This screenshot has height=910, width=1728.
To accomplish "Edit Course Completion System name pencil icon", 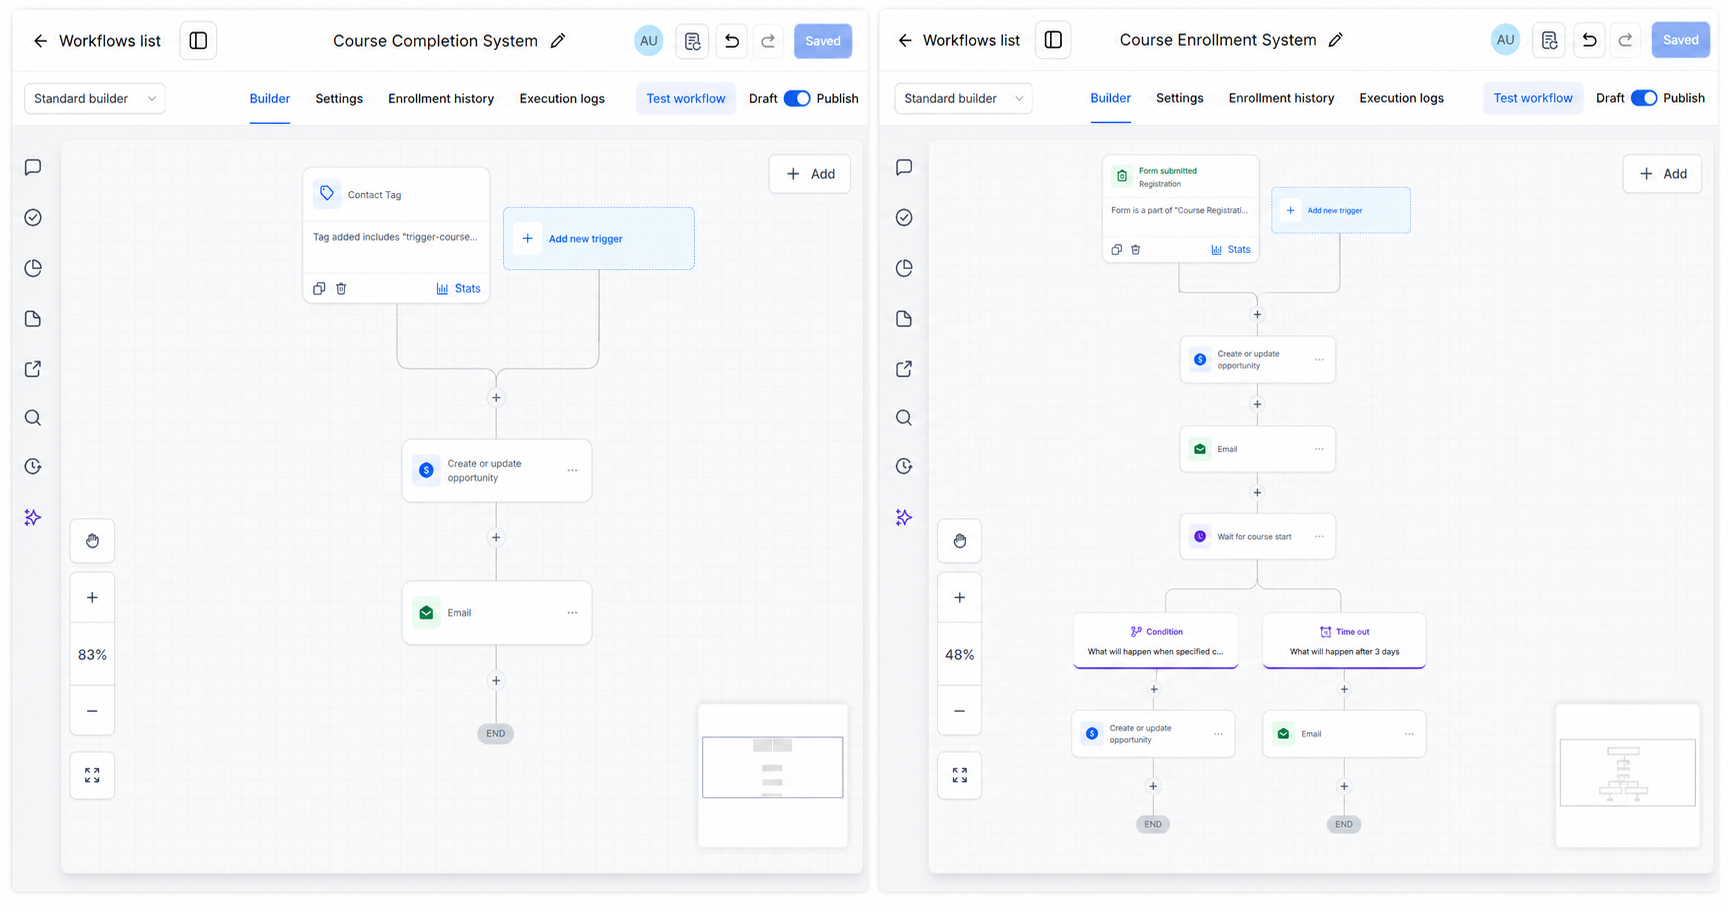I will point(558,41).
